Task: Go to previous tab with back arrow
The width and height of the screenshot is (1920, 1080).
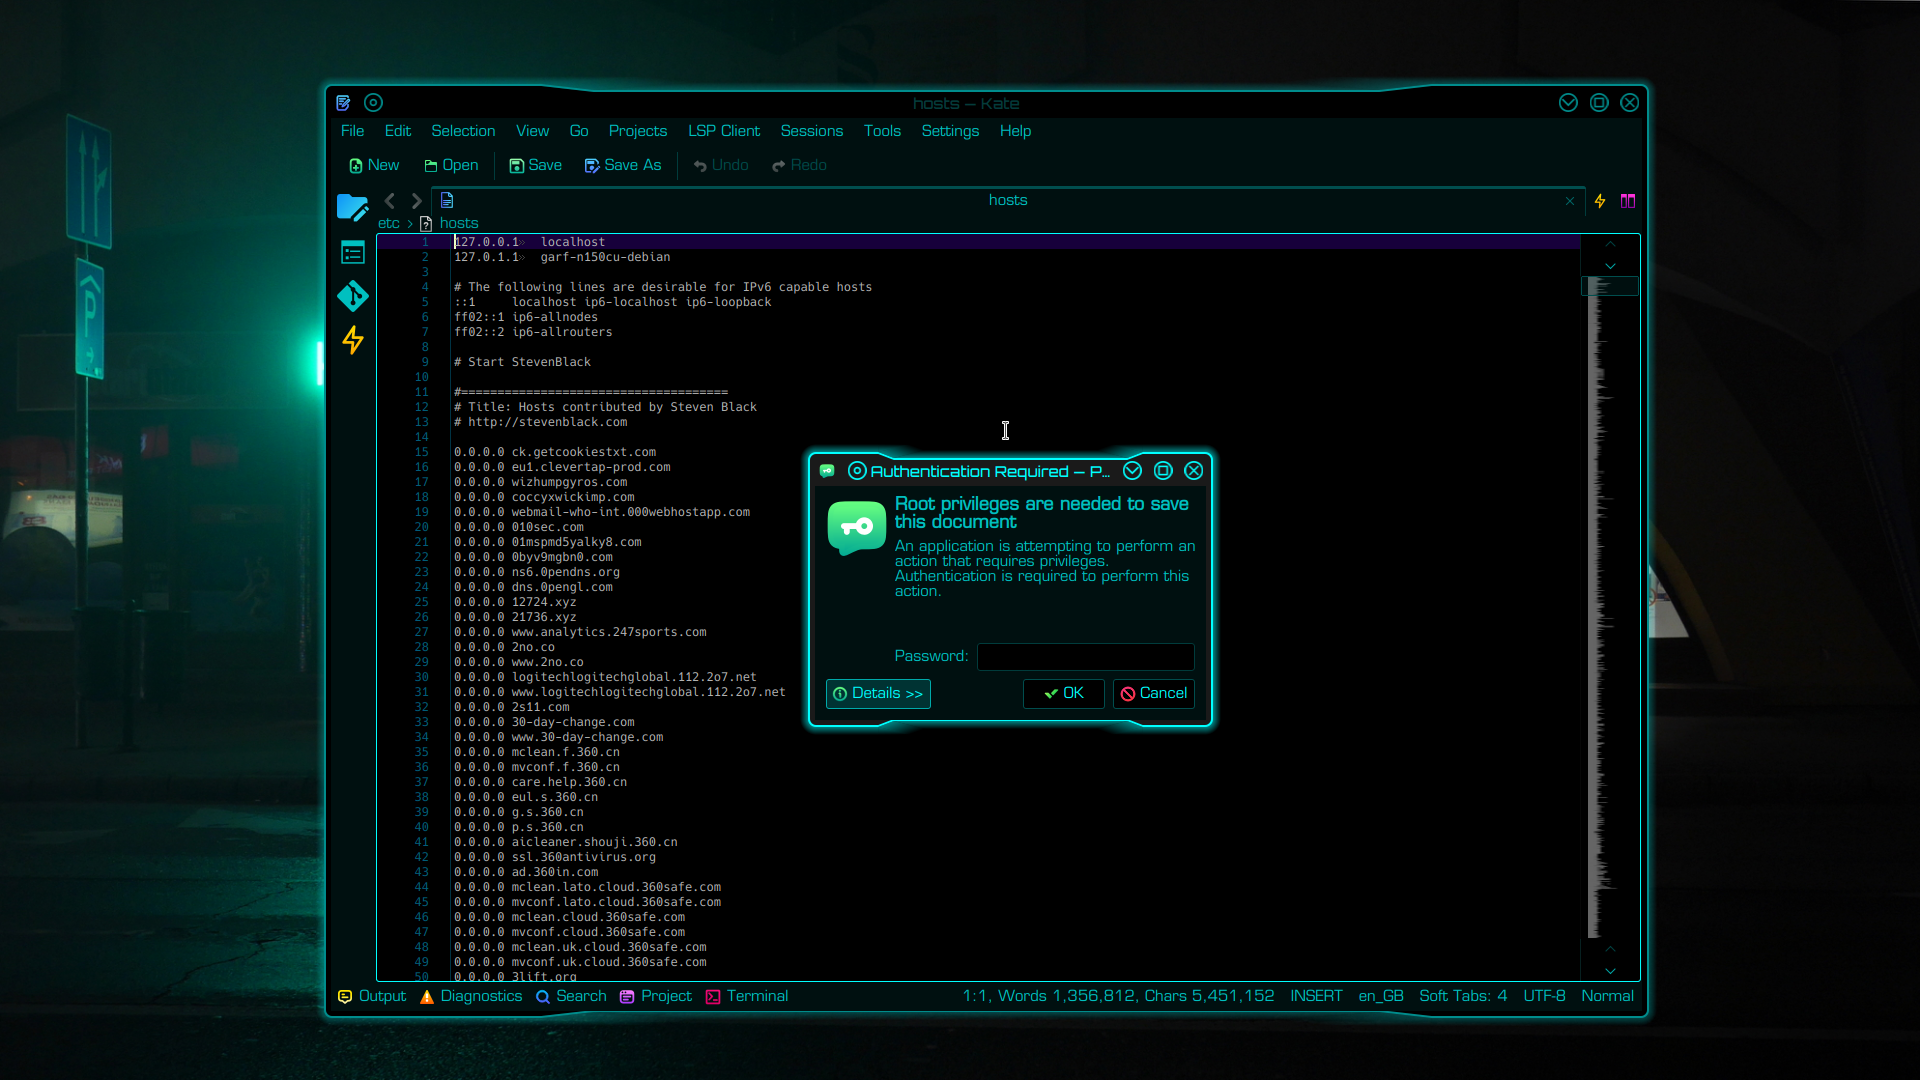Action: pyautogui.click(x=390, y=201)
